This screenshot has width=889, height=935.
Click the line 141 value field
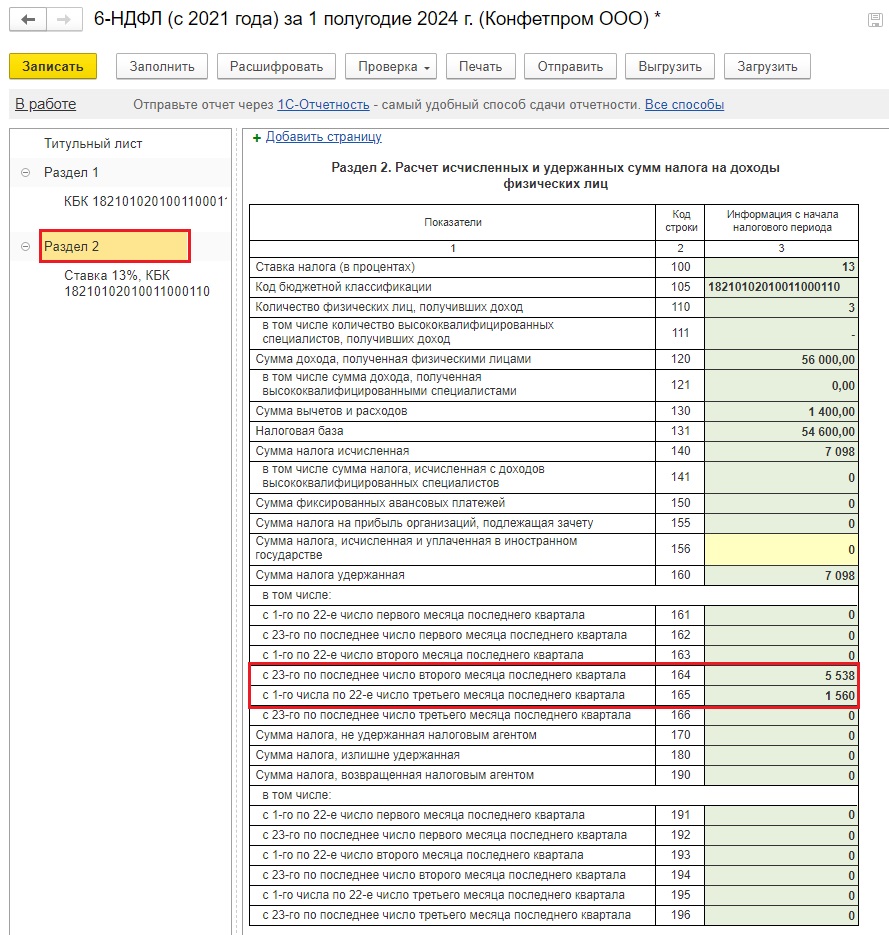coord(781,477)
